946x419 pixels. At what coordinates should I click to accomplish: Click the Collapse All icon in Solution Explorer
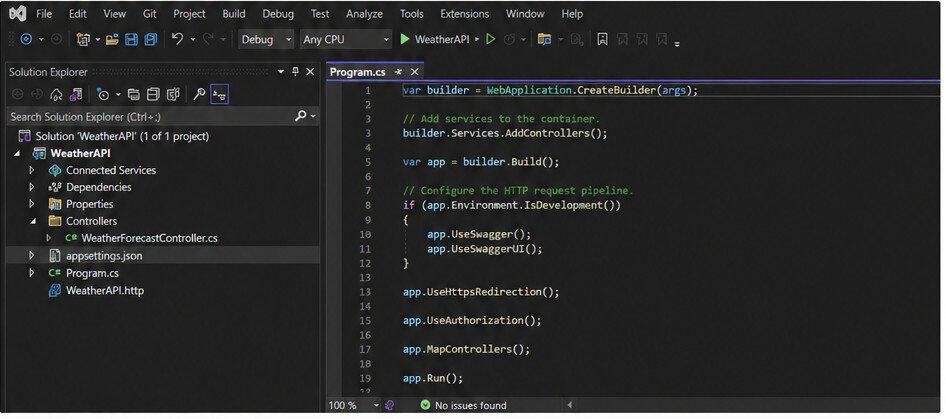[x=154, y=95]
